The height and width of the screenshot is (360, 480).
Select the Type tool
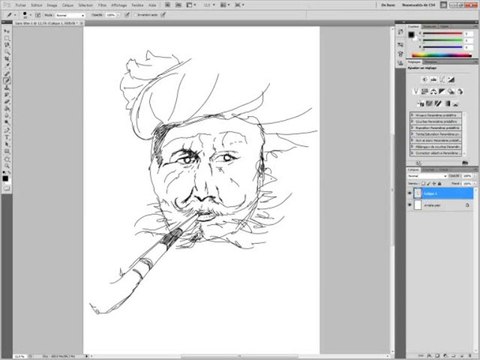[x=6, y=137]
